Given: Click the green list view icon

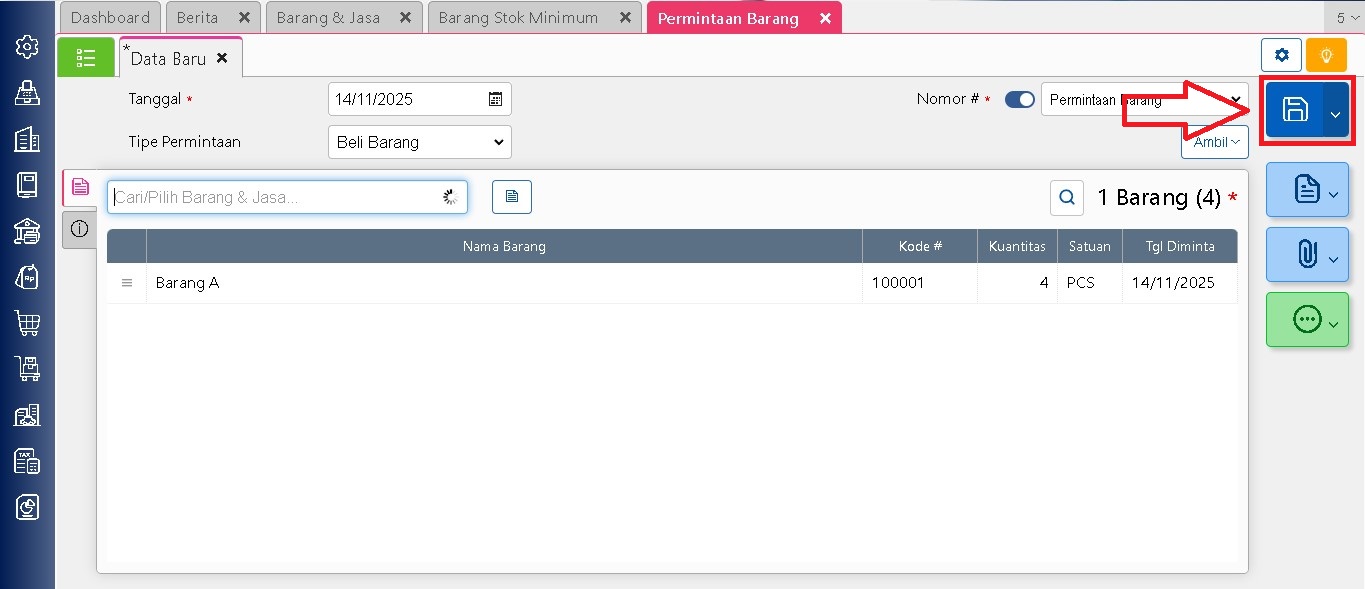Looking at the screenshot, I should tap(86, 58).
